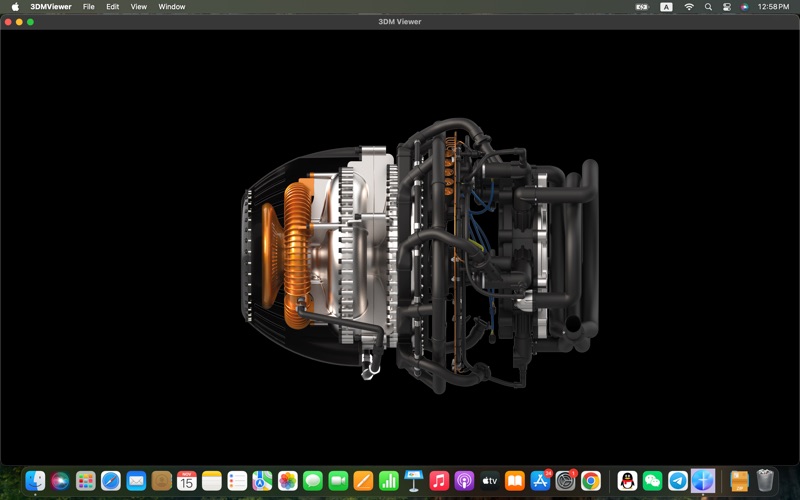Open the Edit menu
This screenshot has width=800, height=500.
112,6
